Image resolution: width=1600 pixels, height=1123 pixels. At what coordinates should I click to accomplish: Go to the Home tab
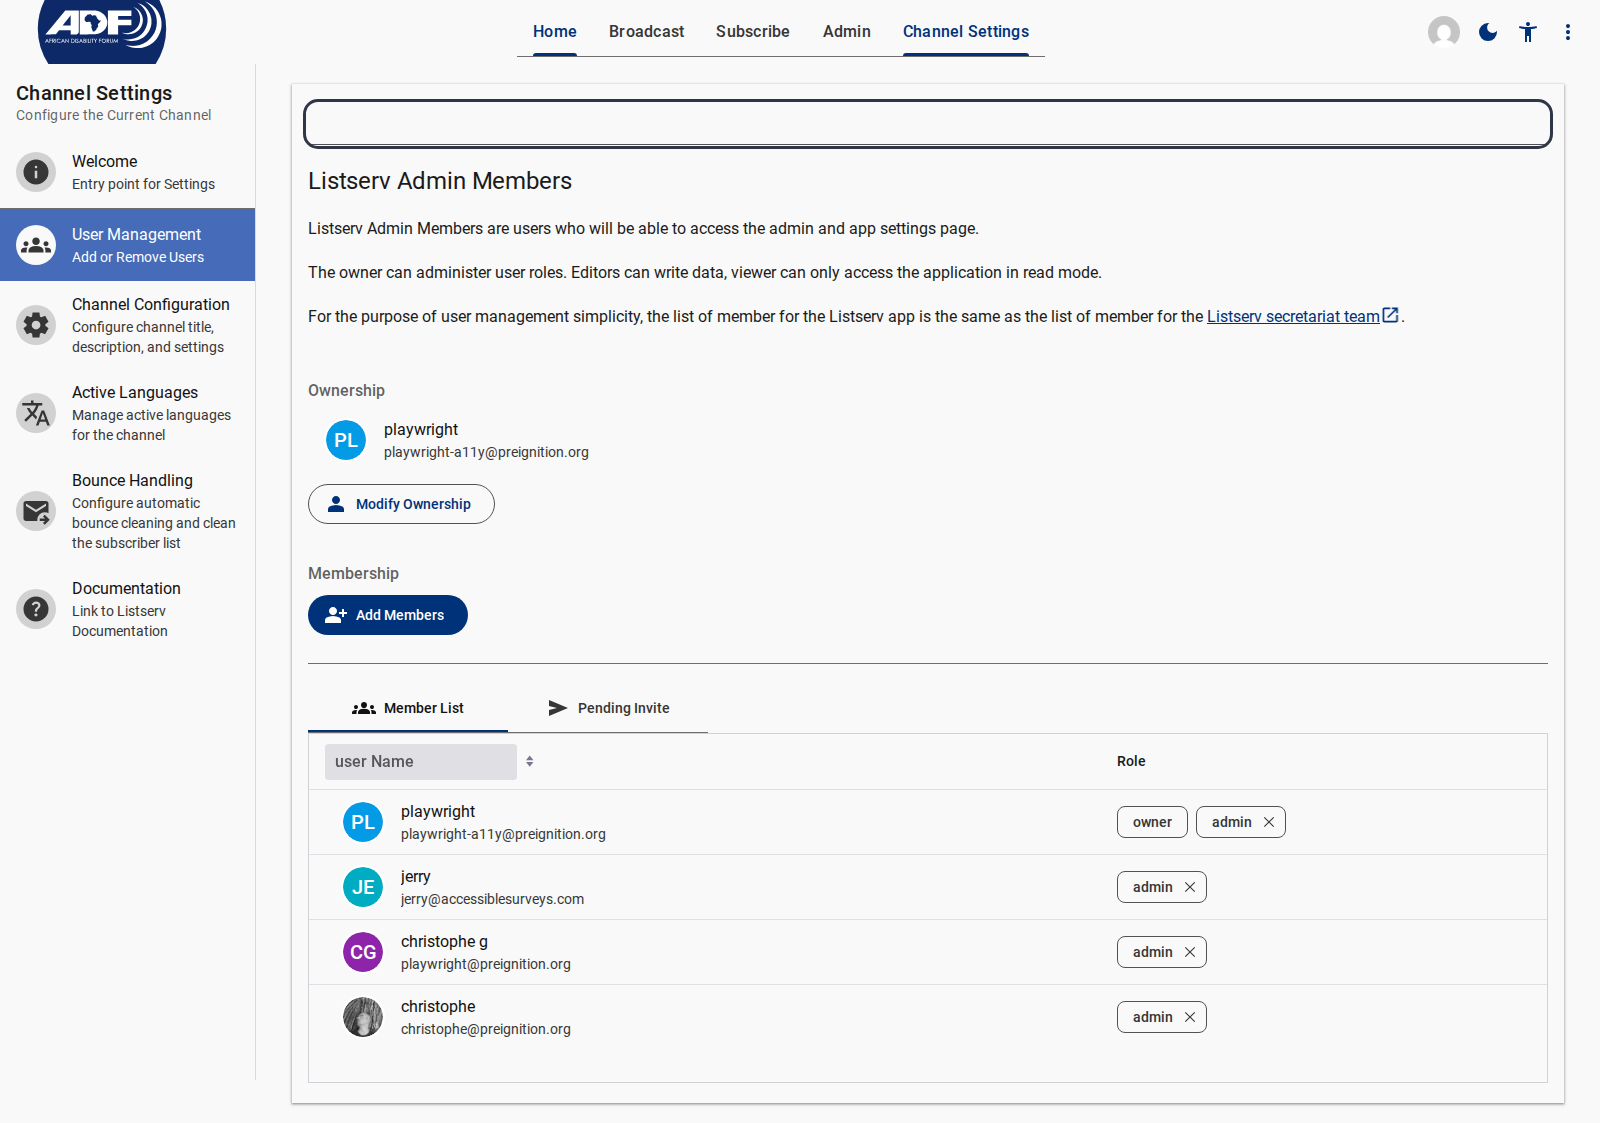(555, 32)
